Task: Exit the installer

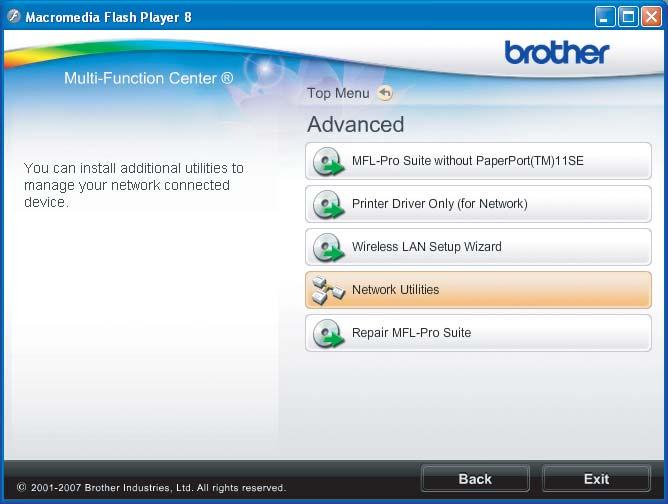Action: 596,479
